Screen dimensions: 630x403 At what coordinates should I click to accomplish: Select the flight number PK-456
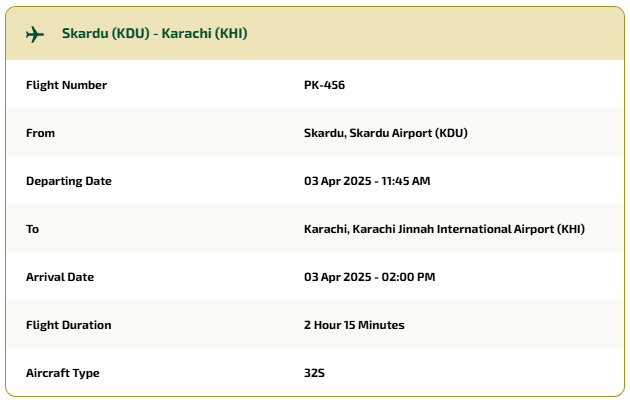pyautogui.click(x=324, y=85)
